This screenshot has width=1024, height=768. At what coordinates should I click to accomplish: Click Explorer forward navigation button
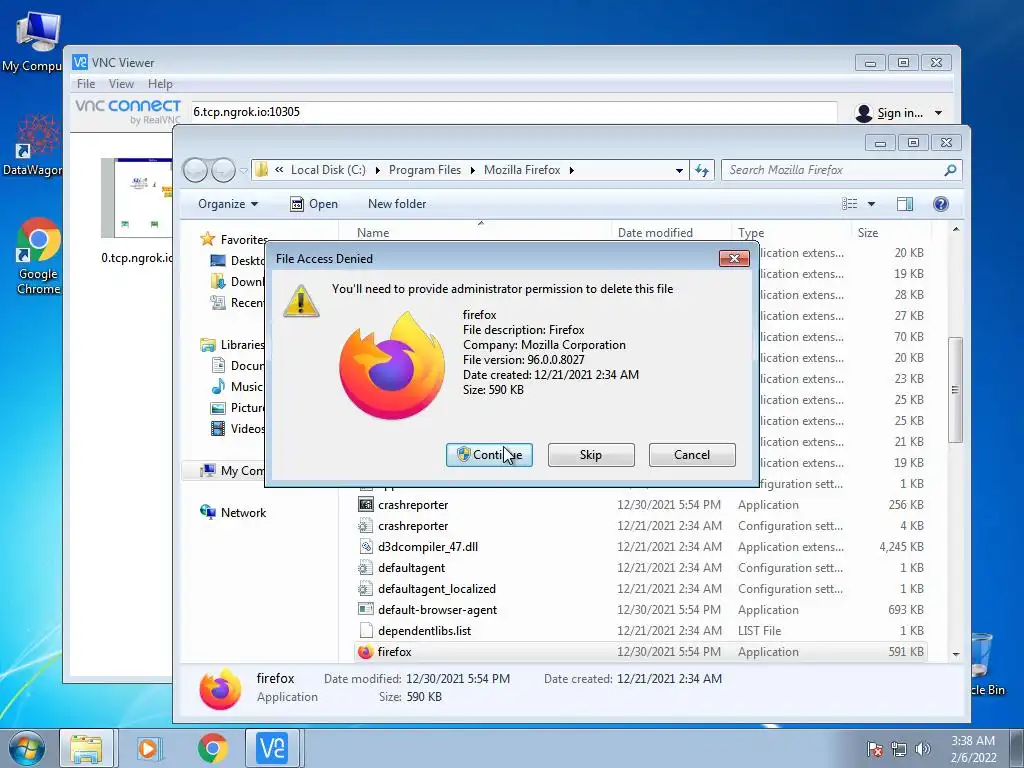point(223,170)
